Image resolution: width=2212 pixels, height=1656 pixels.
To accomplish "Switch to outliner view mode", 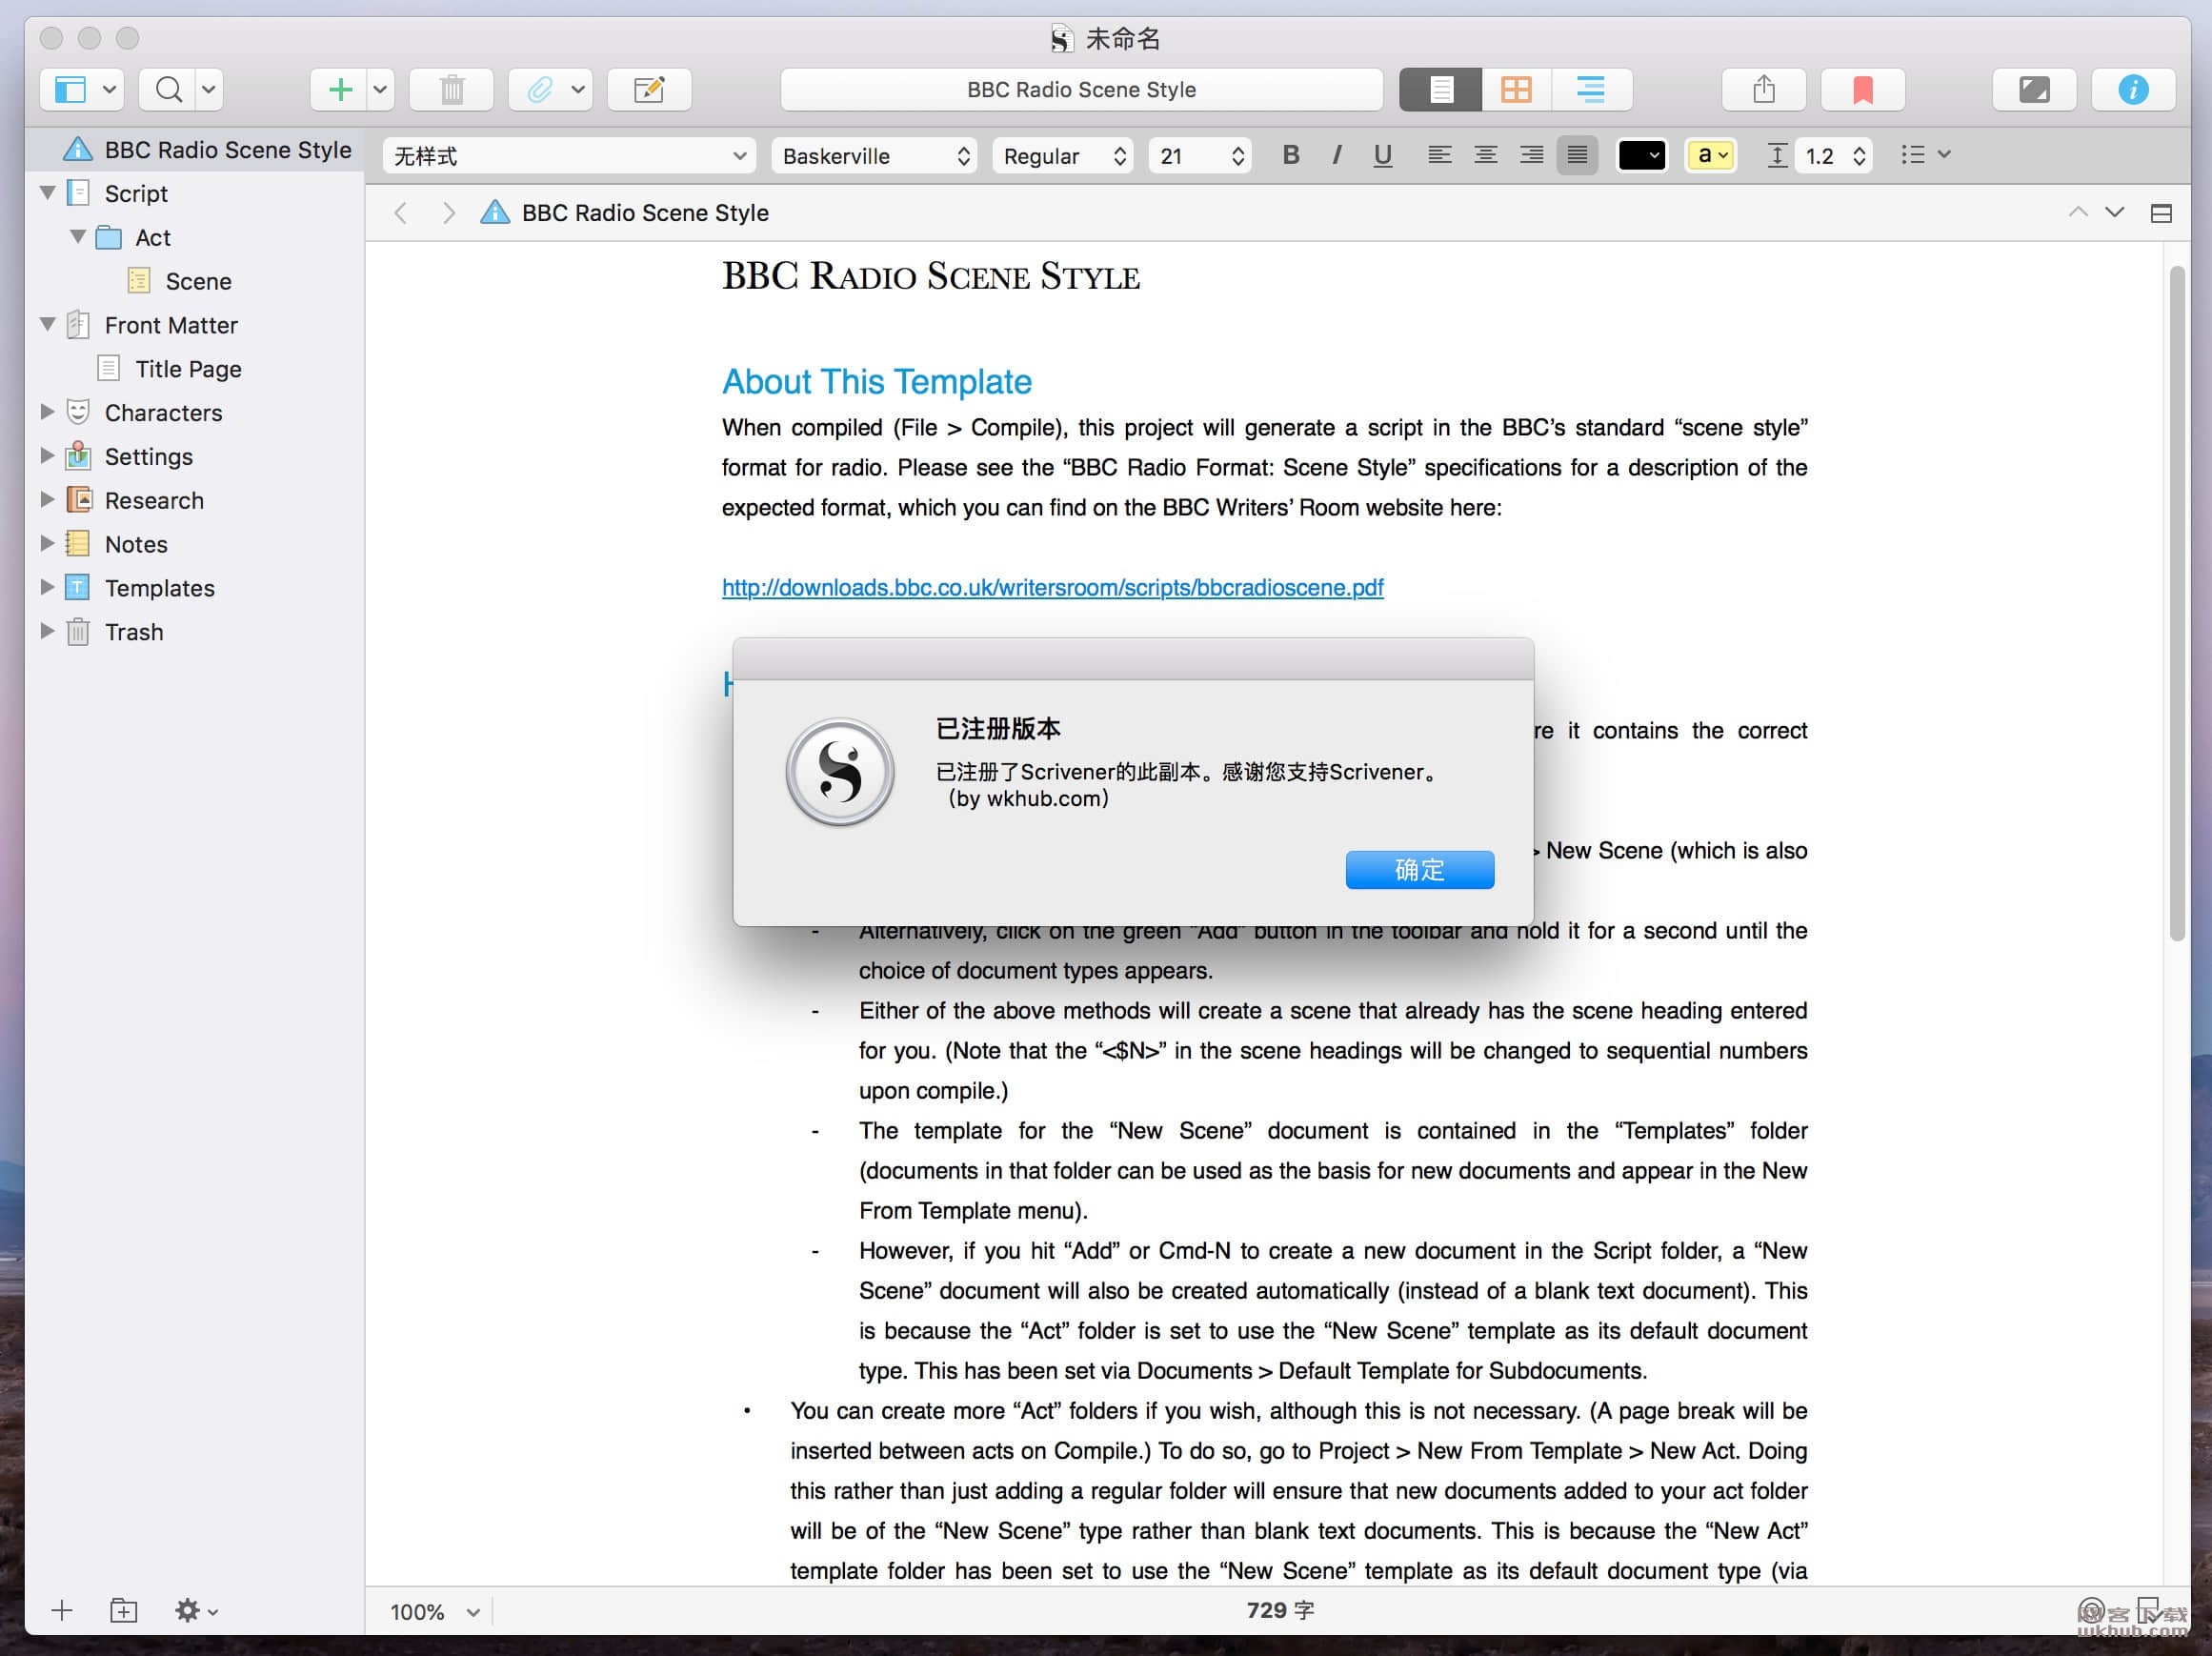I will [x=1591, y=90].
